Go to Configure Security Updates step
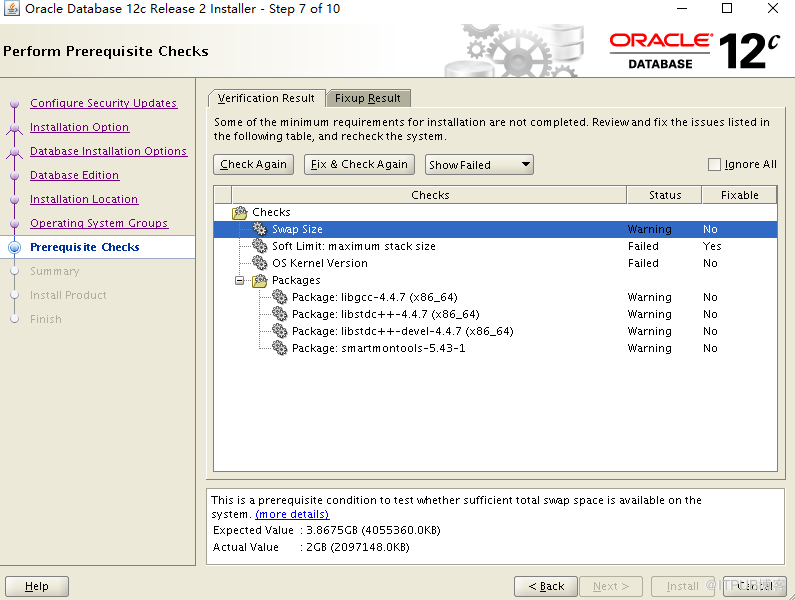This screenshot has width=795, height=600. pyautogui.click(x=103, y=103)
